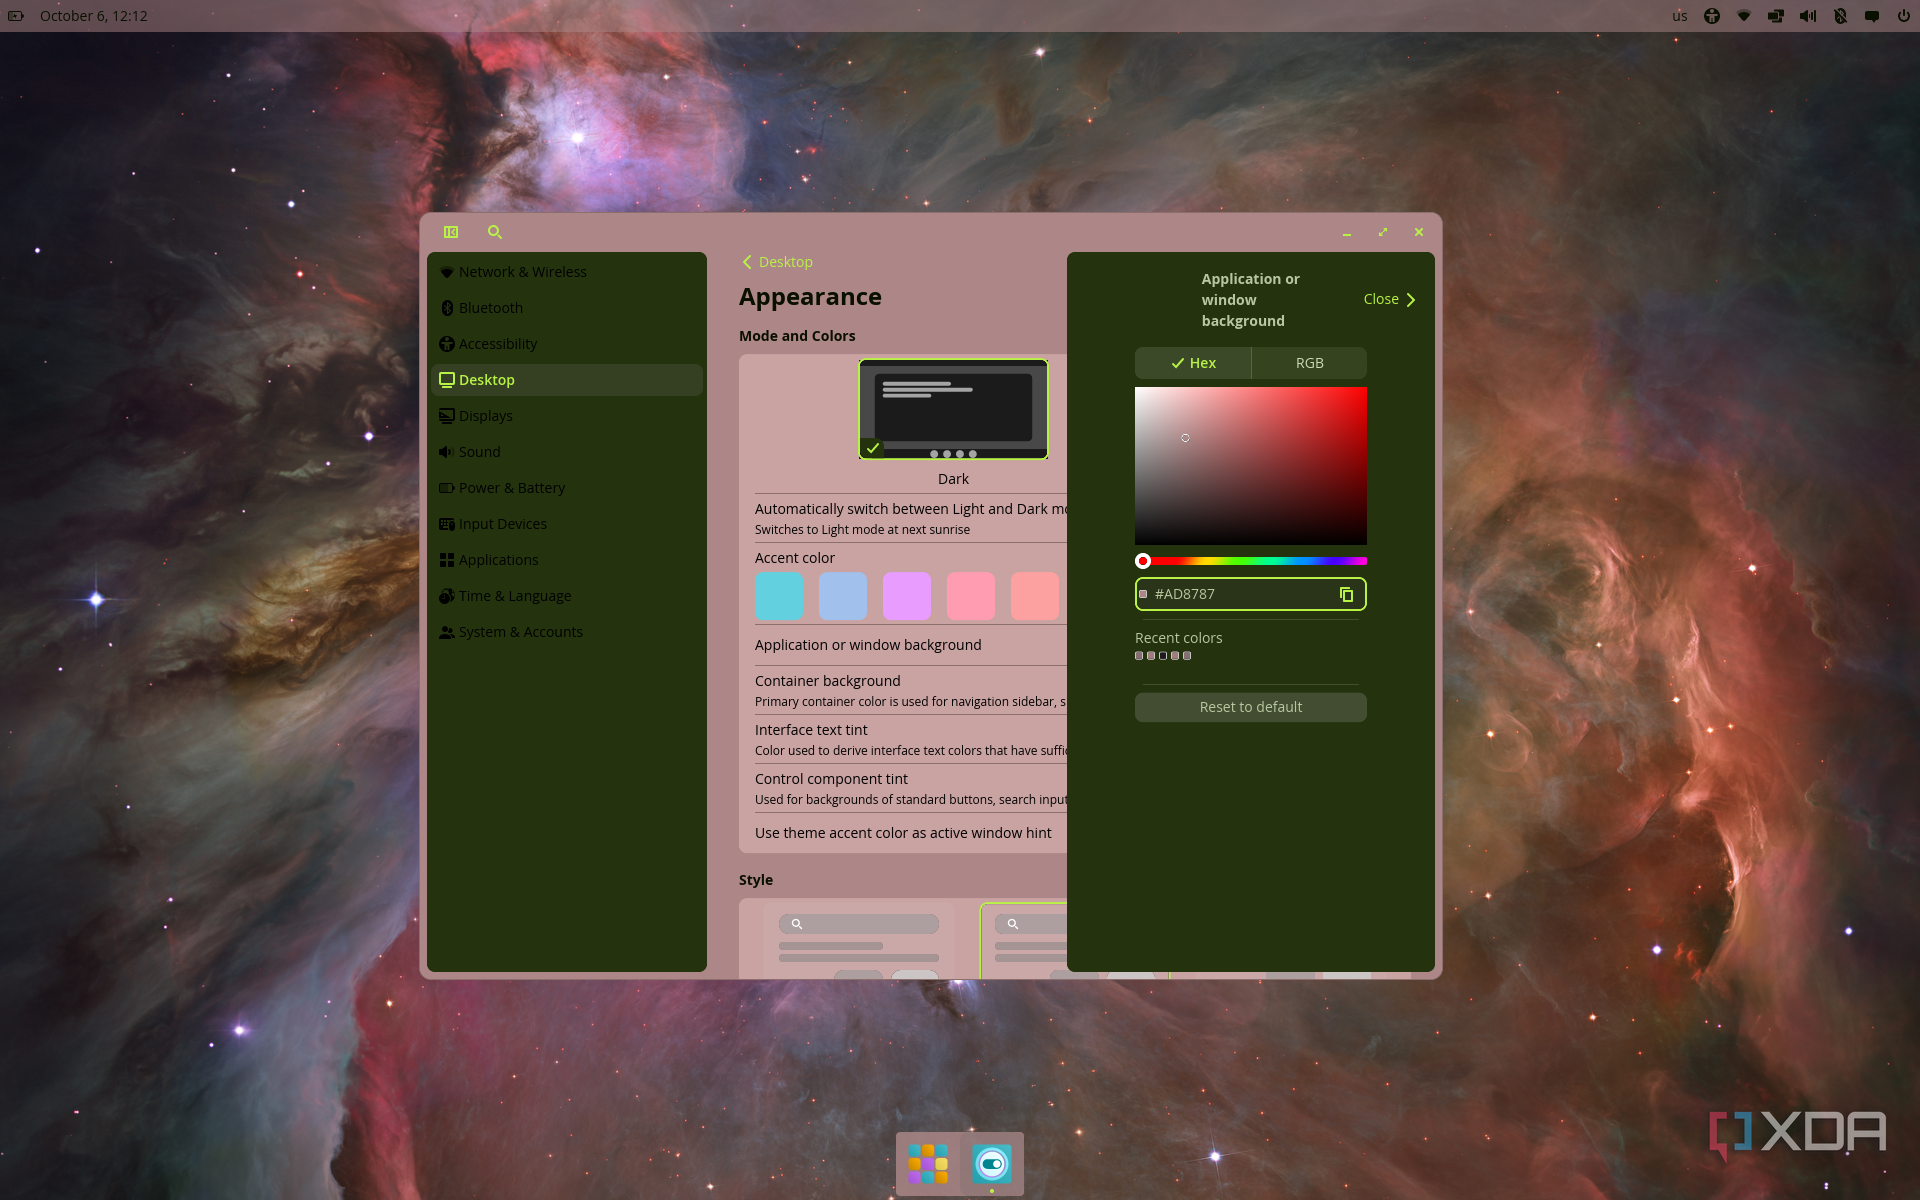
Task: Open the accessibility applet in top bar
Action: click(1712, 16)
